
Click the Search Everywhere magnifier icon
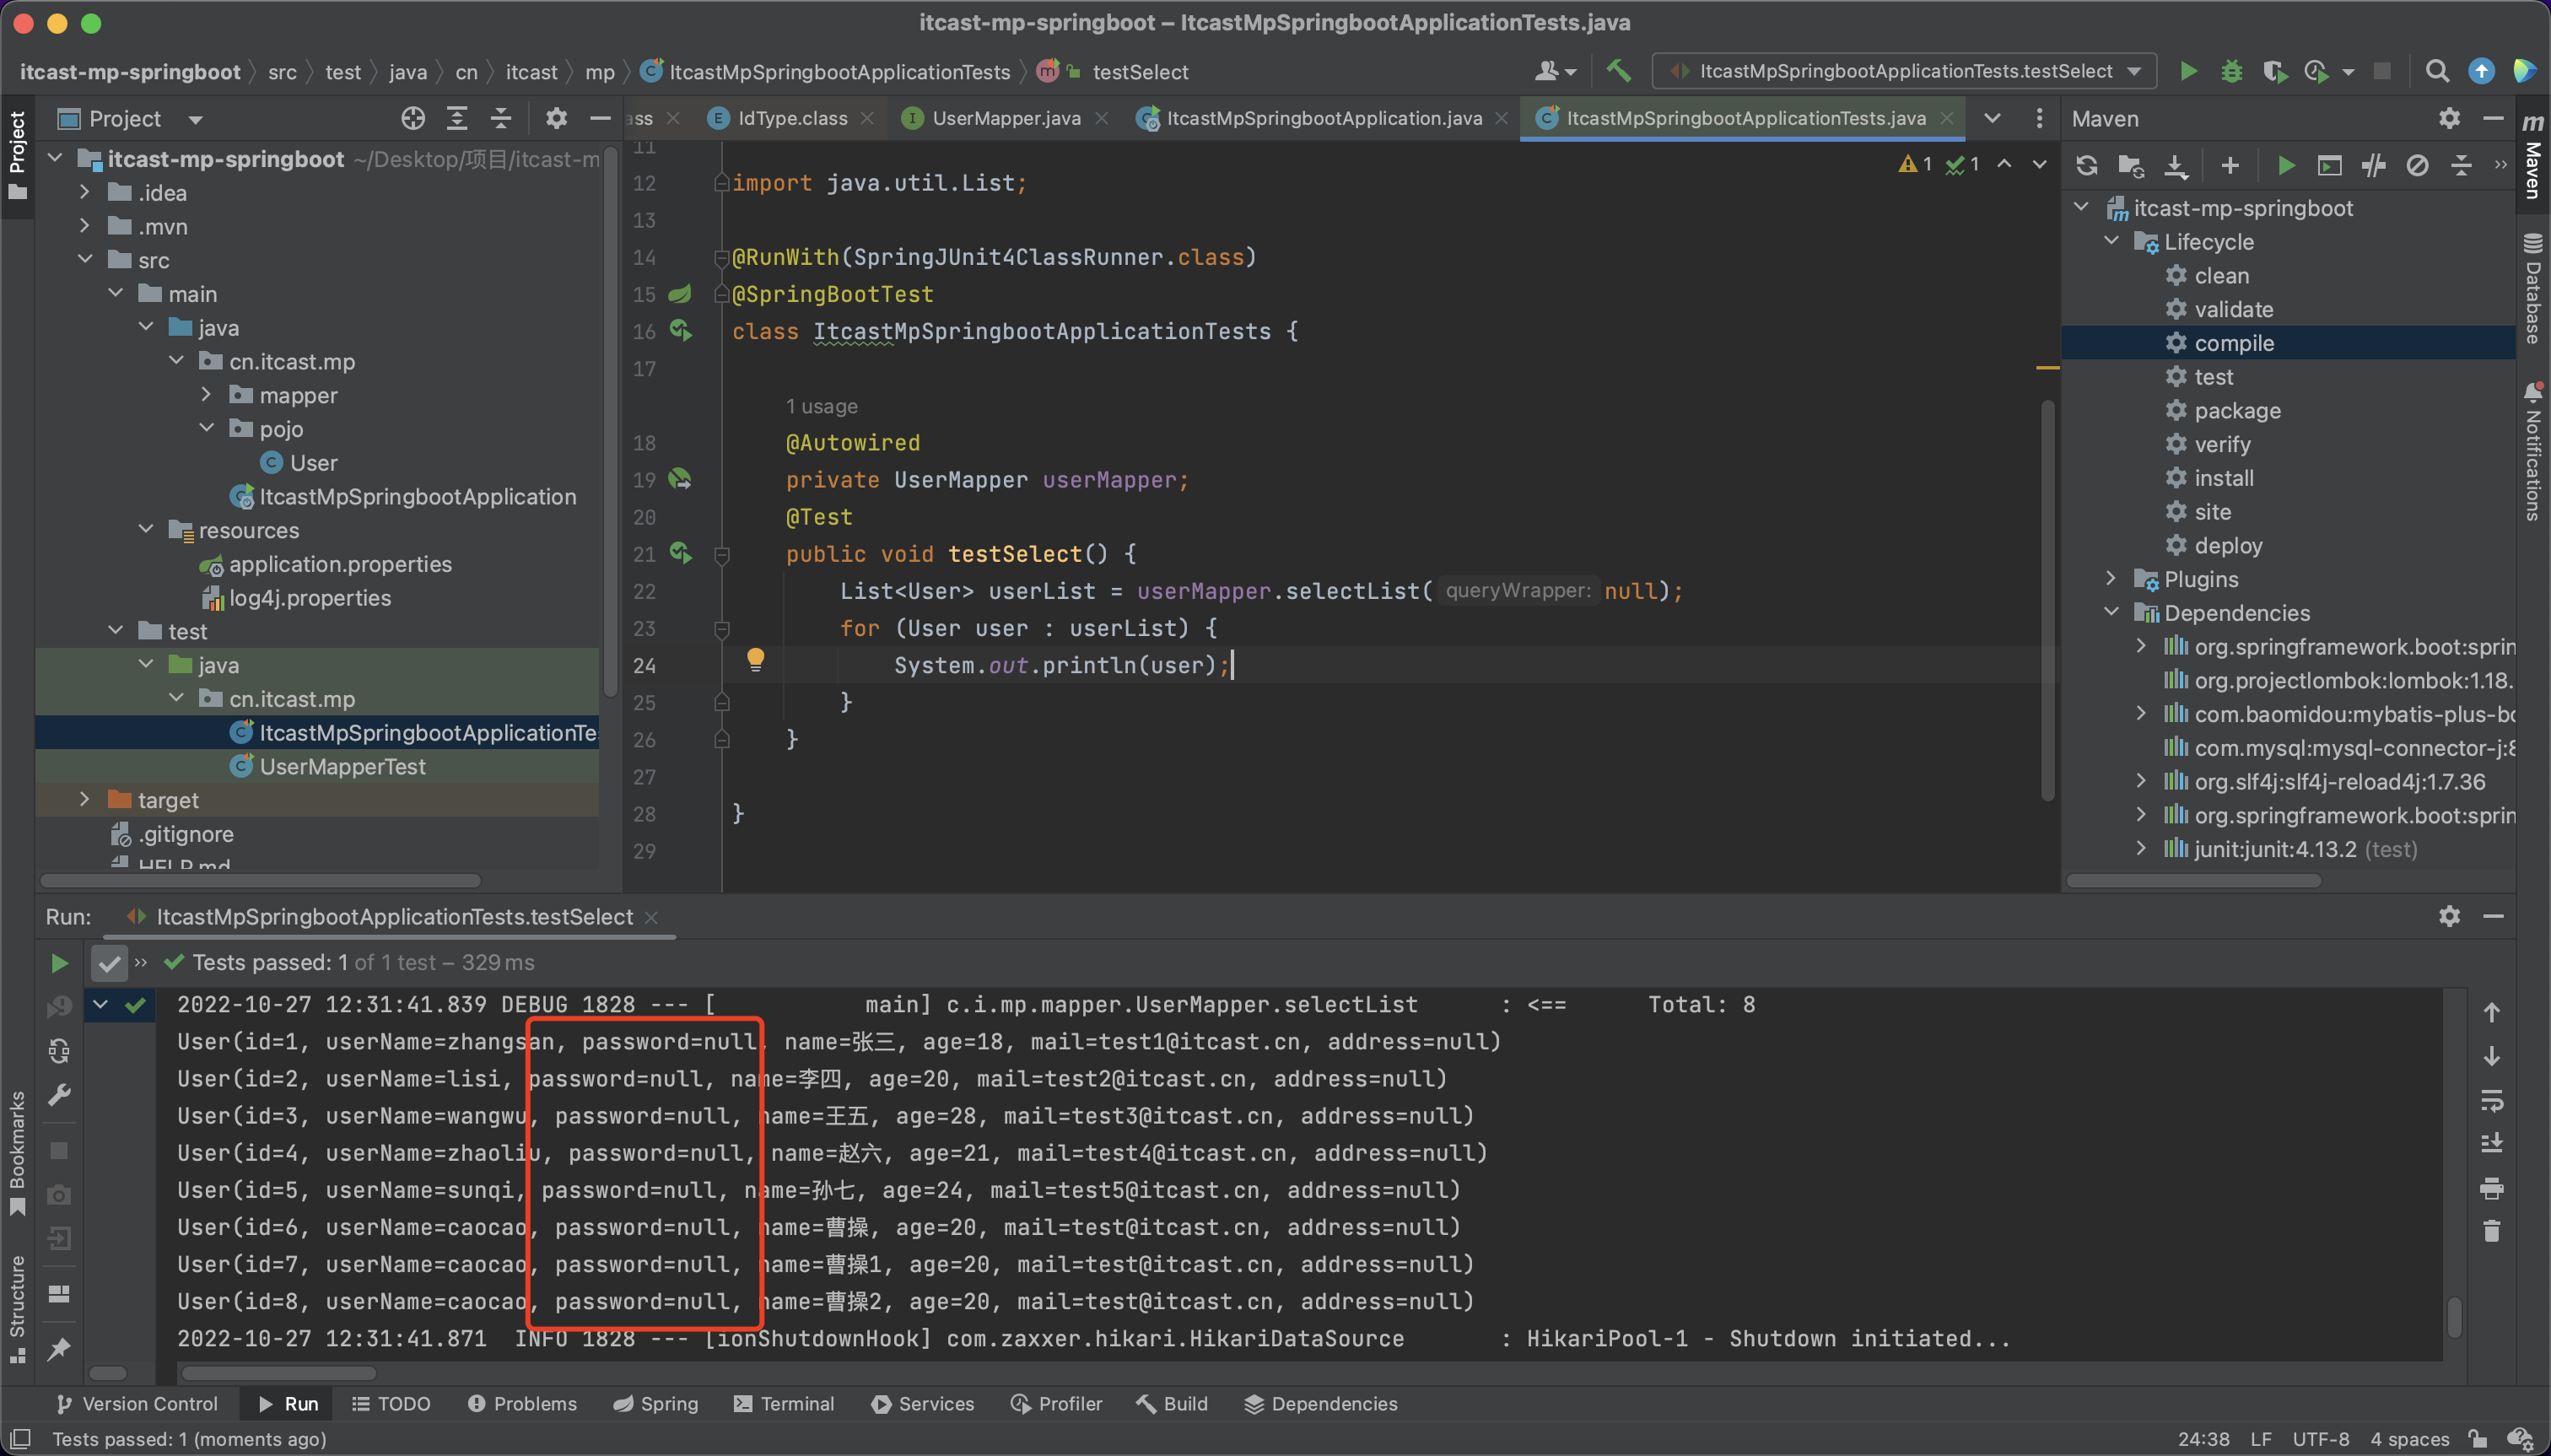[x=2437, y=71]
